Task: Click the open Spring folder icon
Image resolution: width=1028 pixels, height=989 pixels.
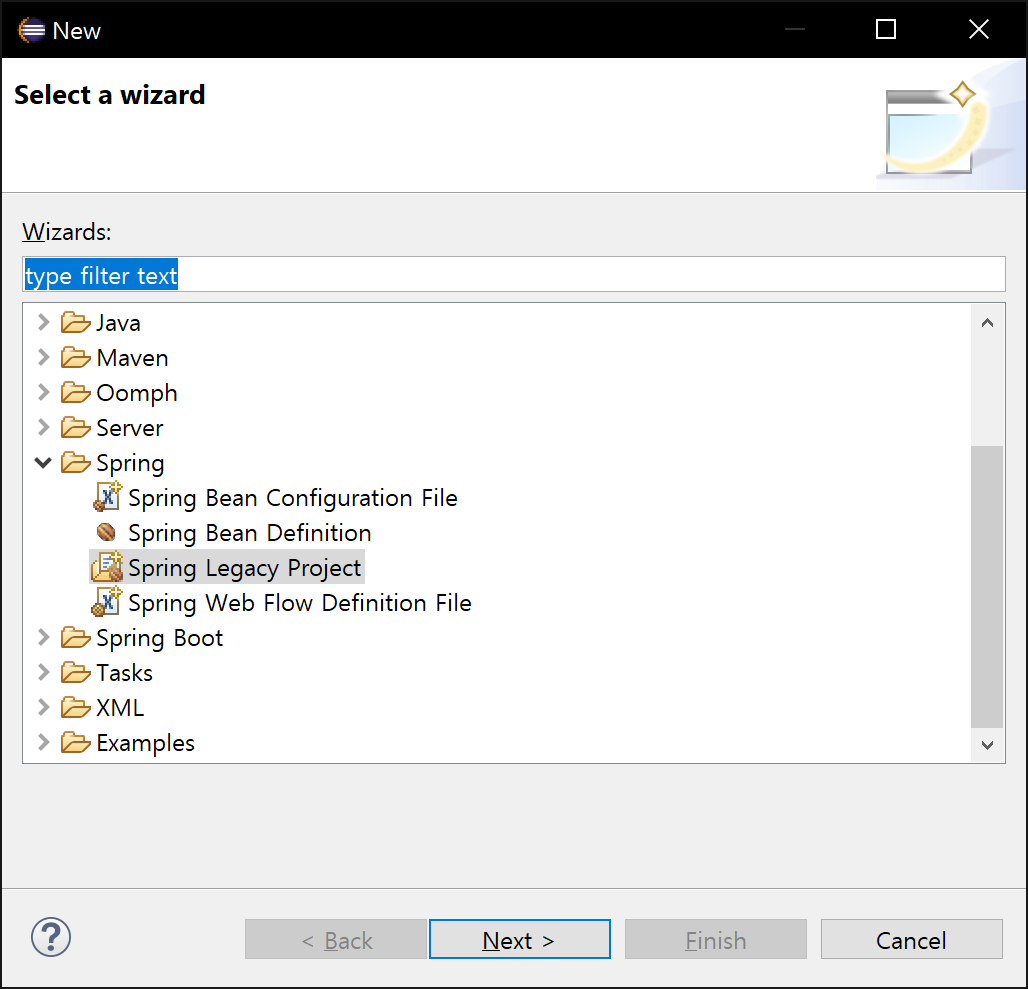Action: pos(75,463)
